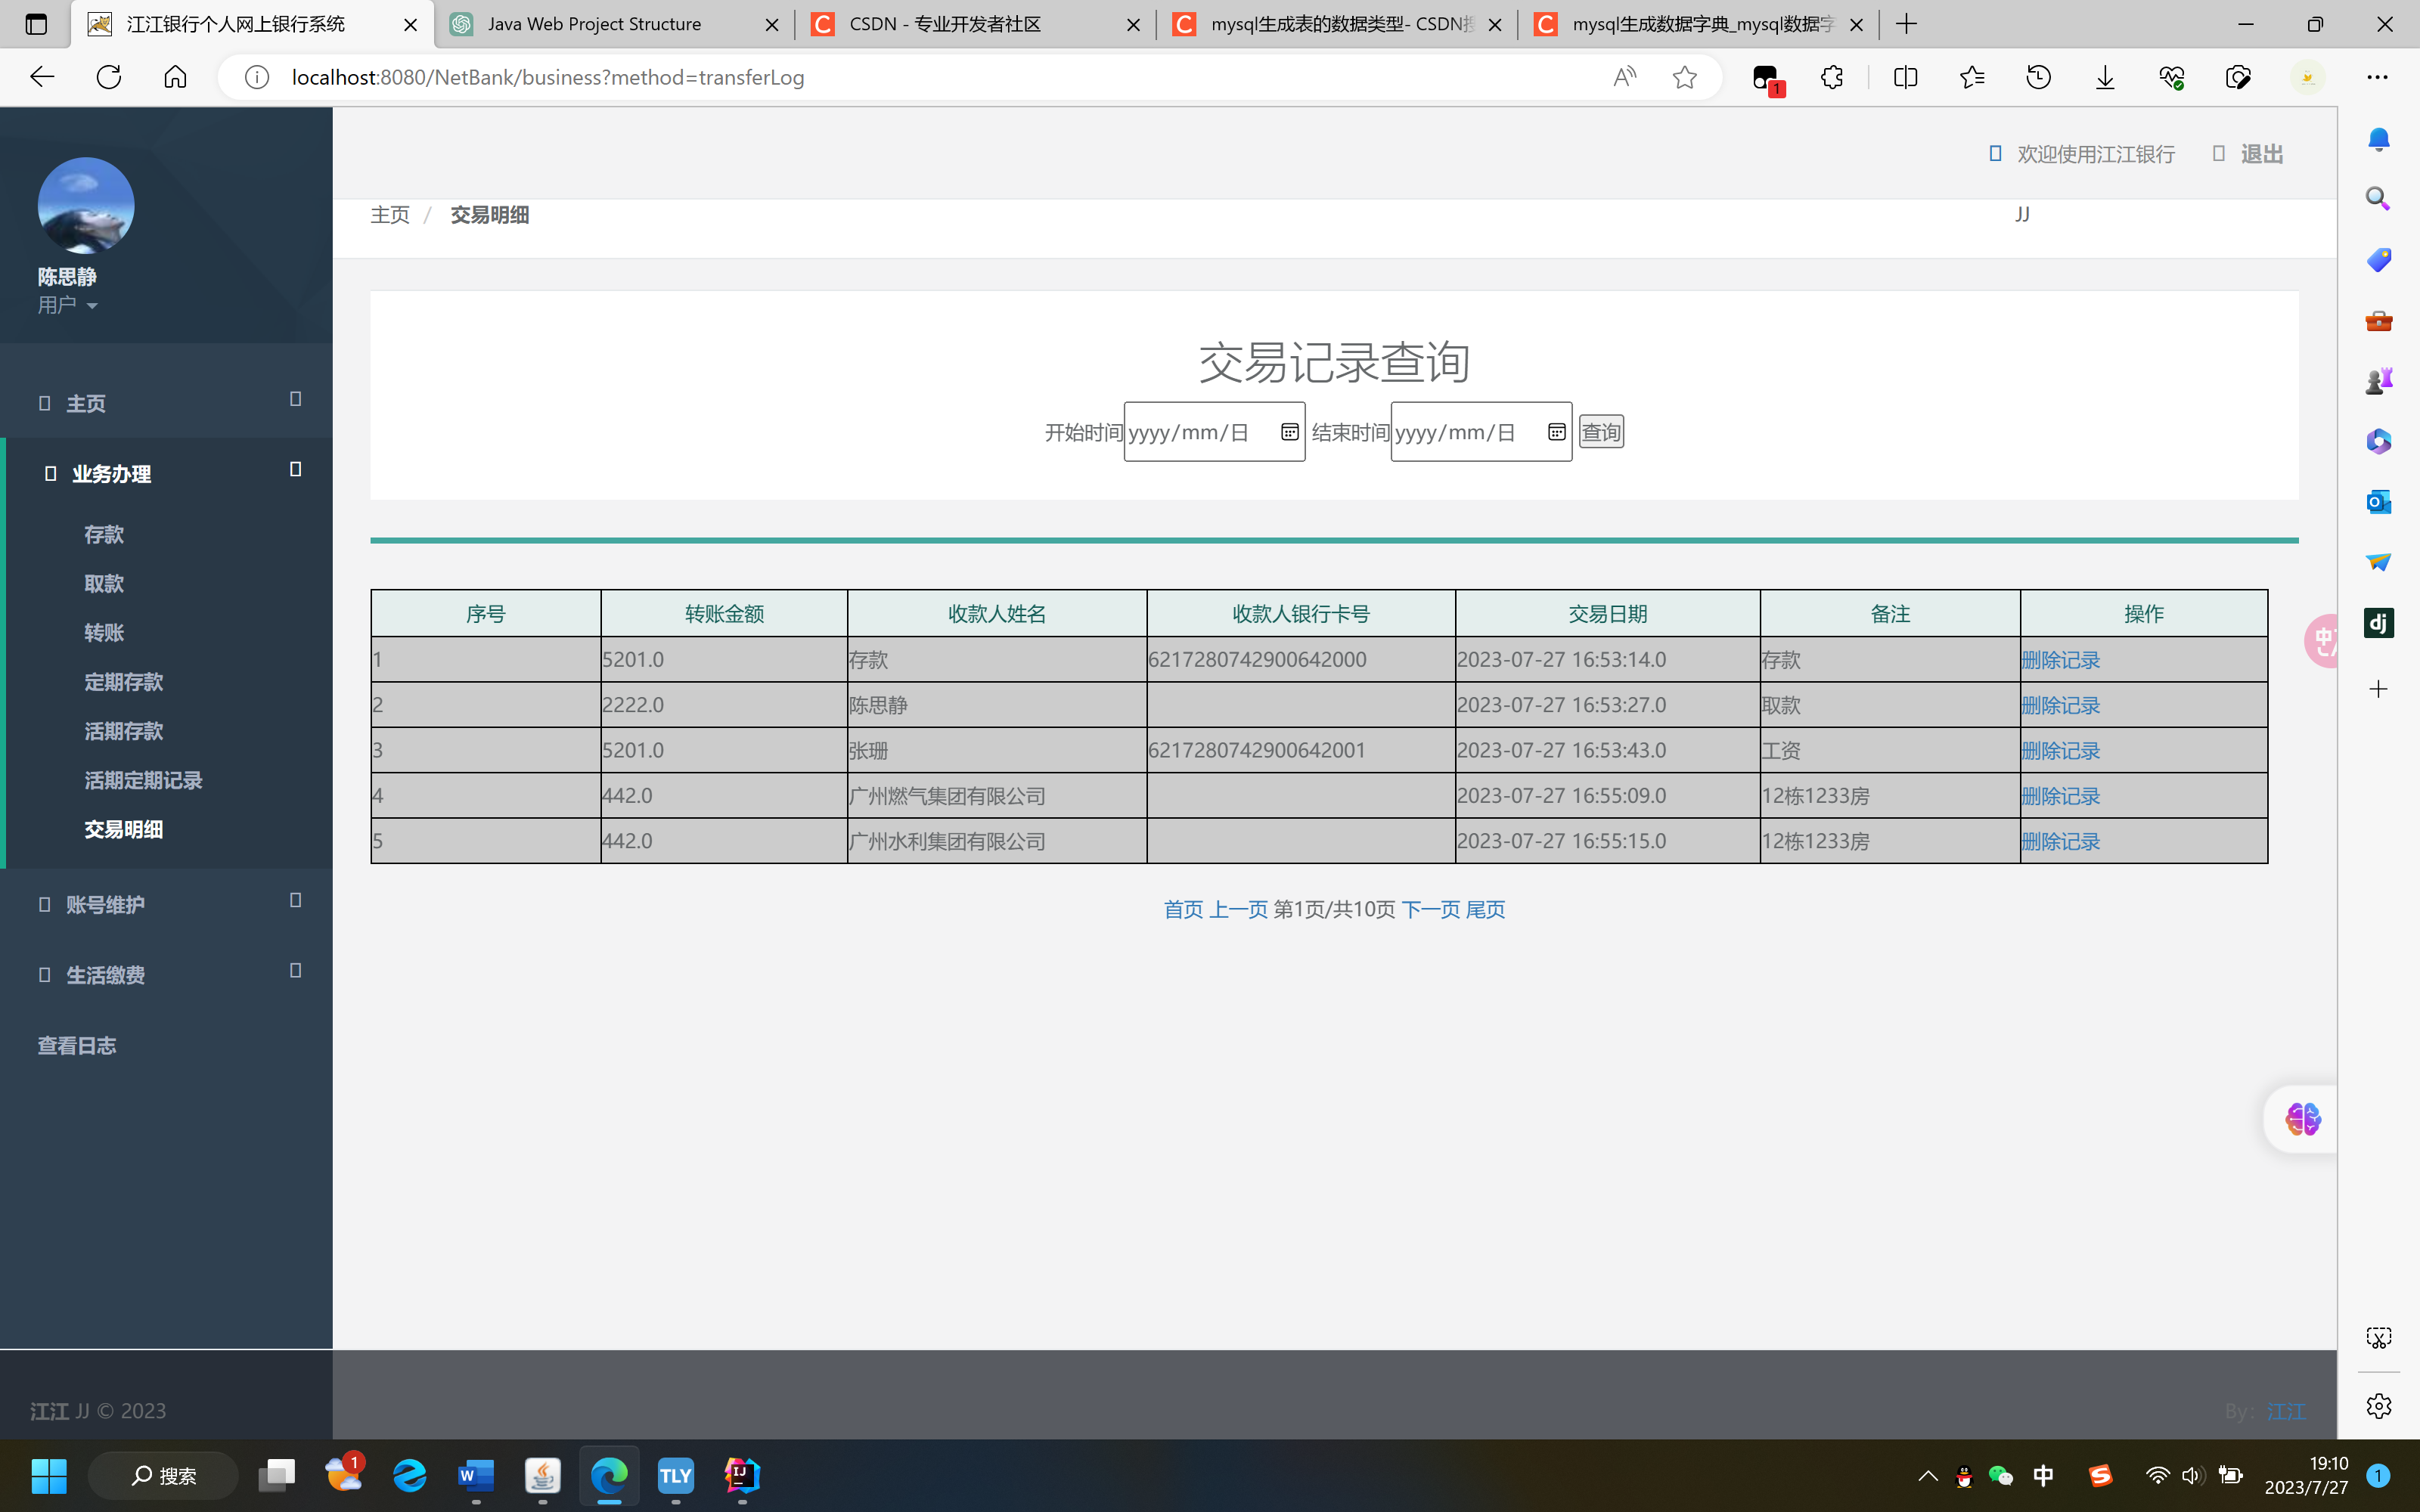Click the 主页 breadcrumb link
The width and height of the screenshot is (2420, 1512).
point(390,215)
